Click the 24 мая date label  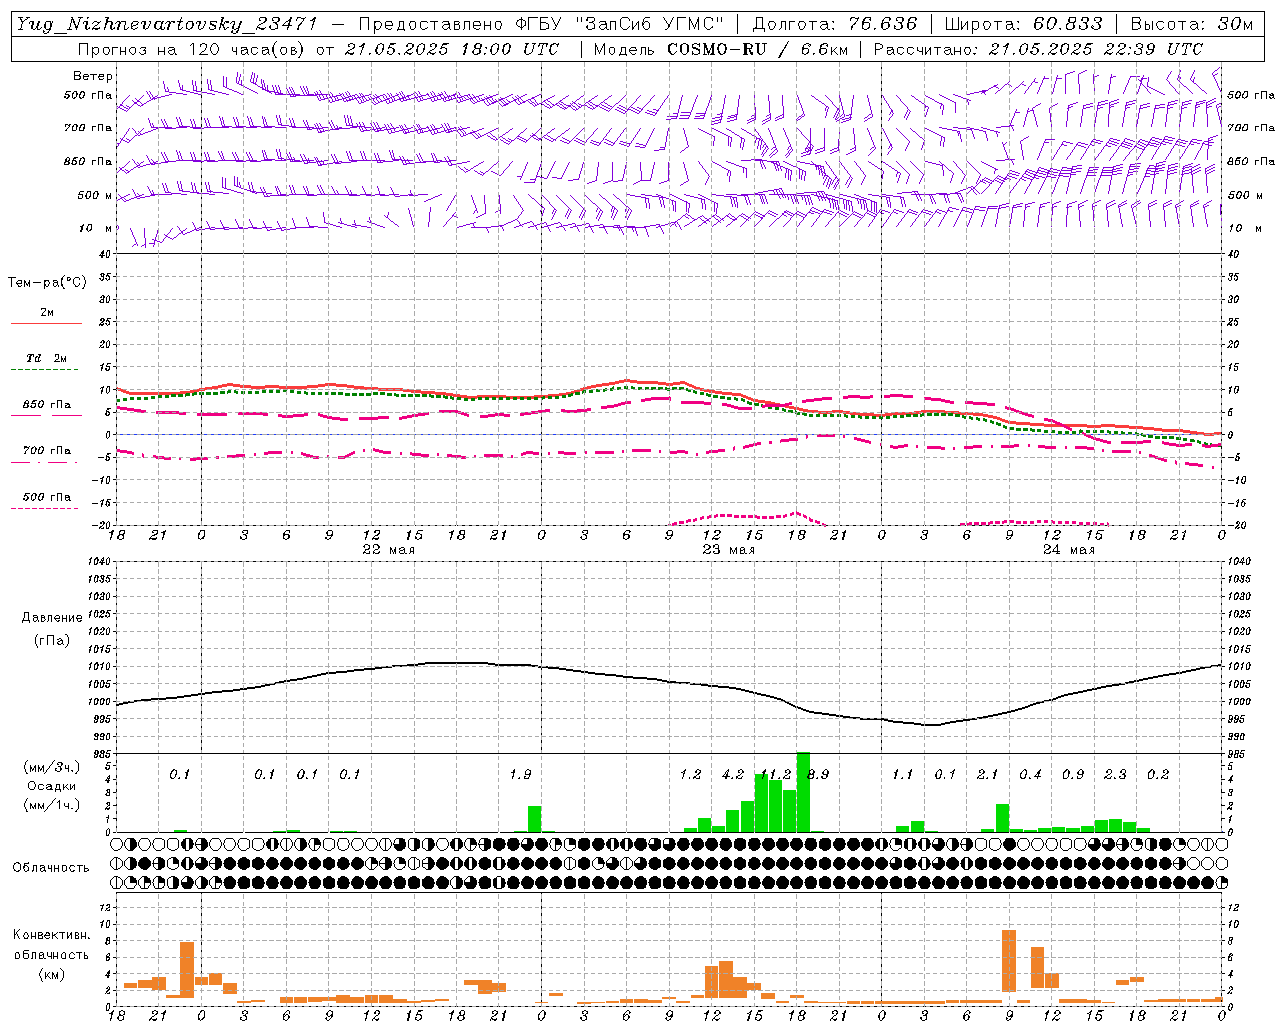(1068, 550)
